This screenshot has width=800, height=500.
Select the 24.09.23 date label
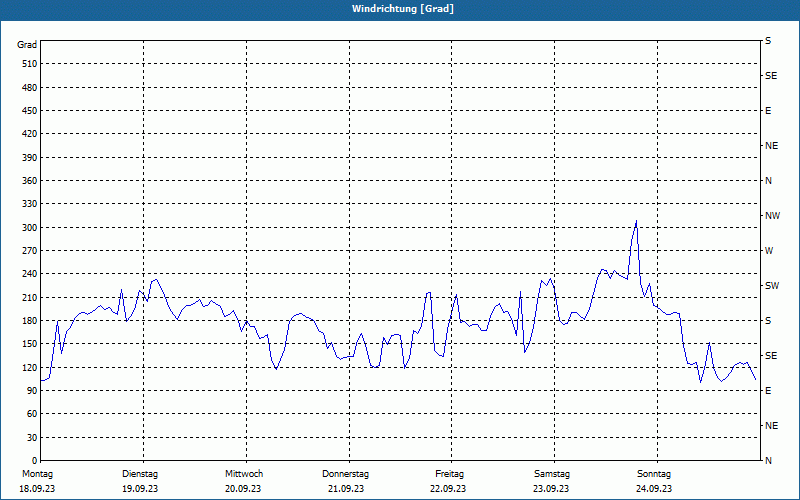(x=654, y=489)
